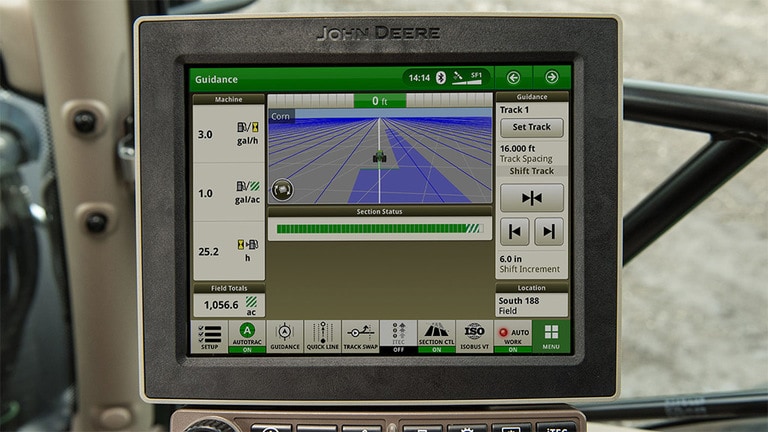
Task: Open GPS signal SF1 status
Action: pyautogui.click(x=468, y=77)
